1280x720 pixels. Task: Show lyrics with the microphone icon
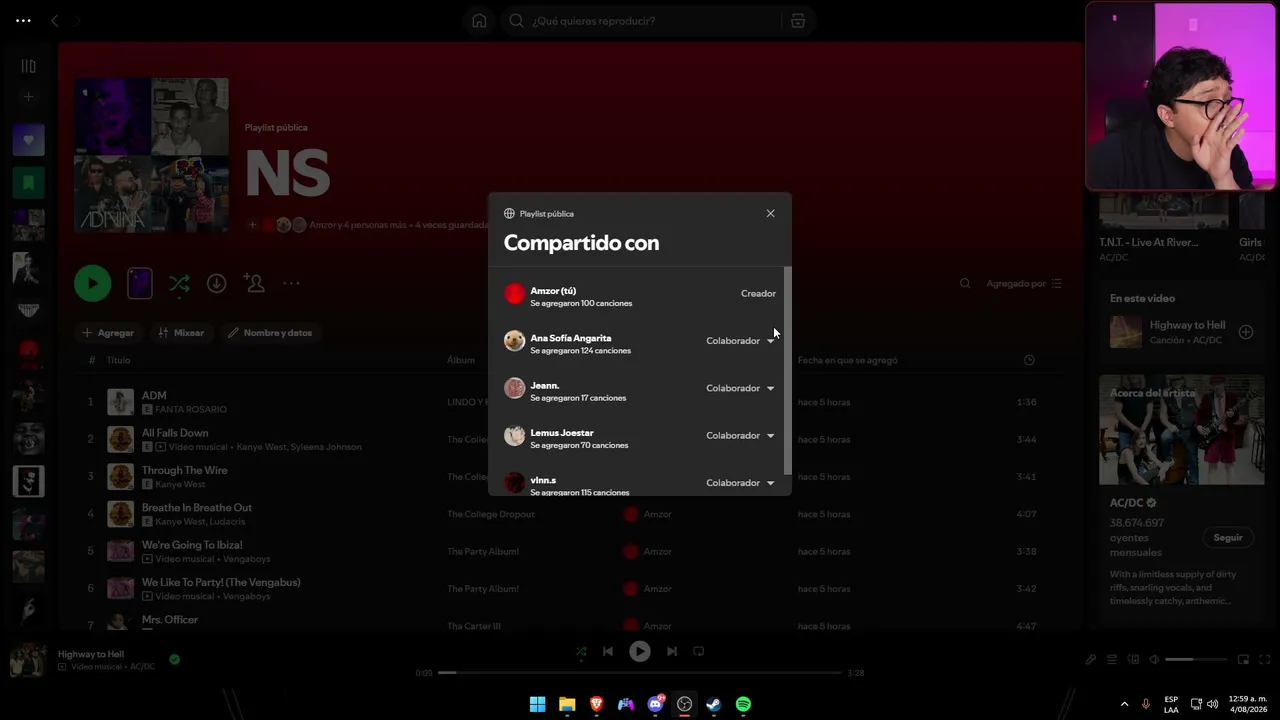1091,660
